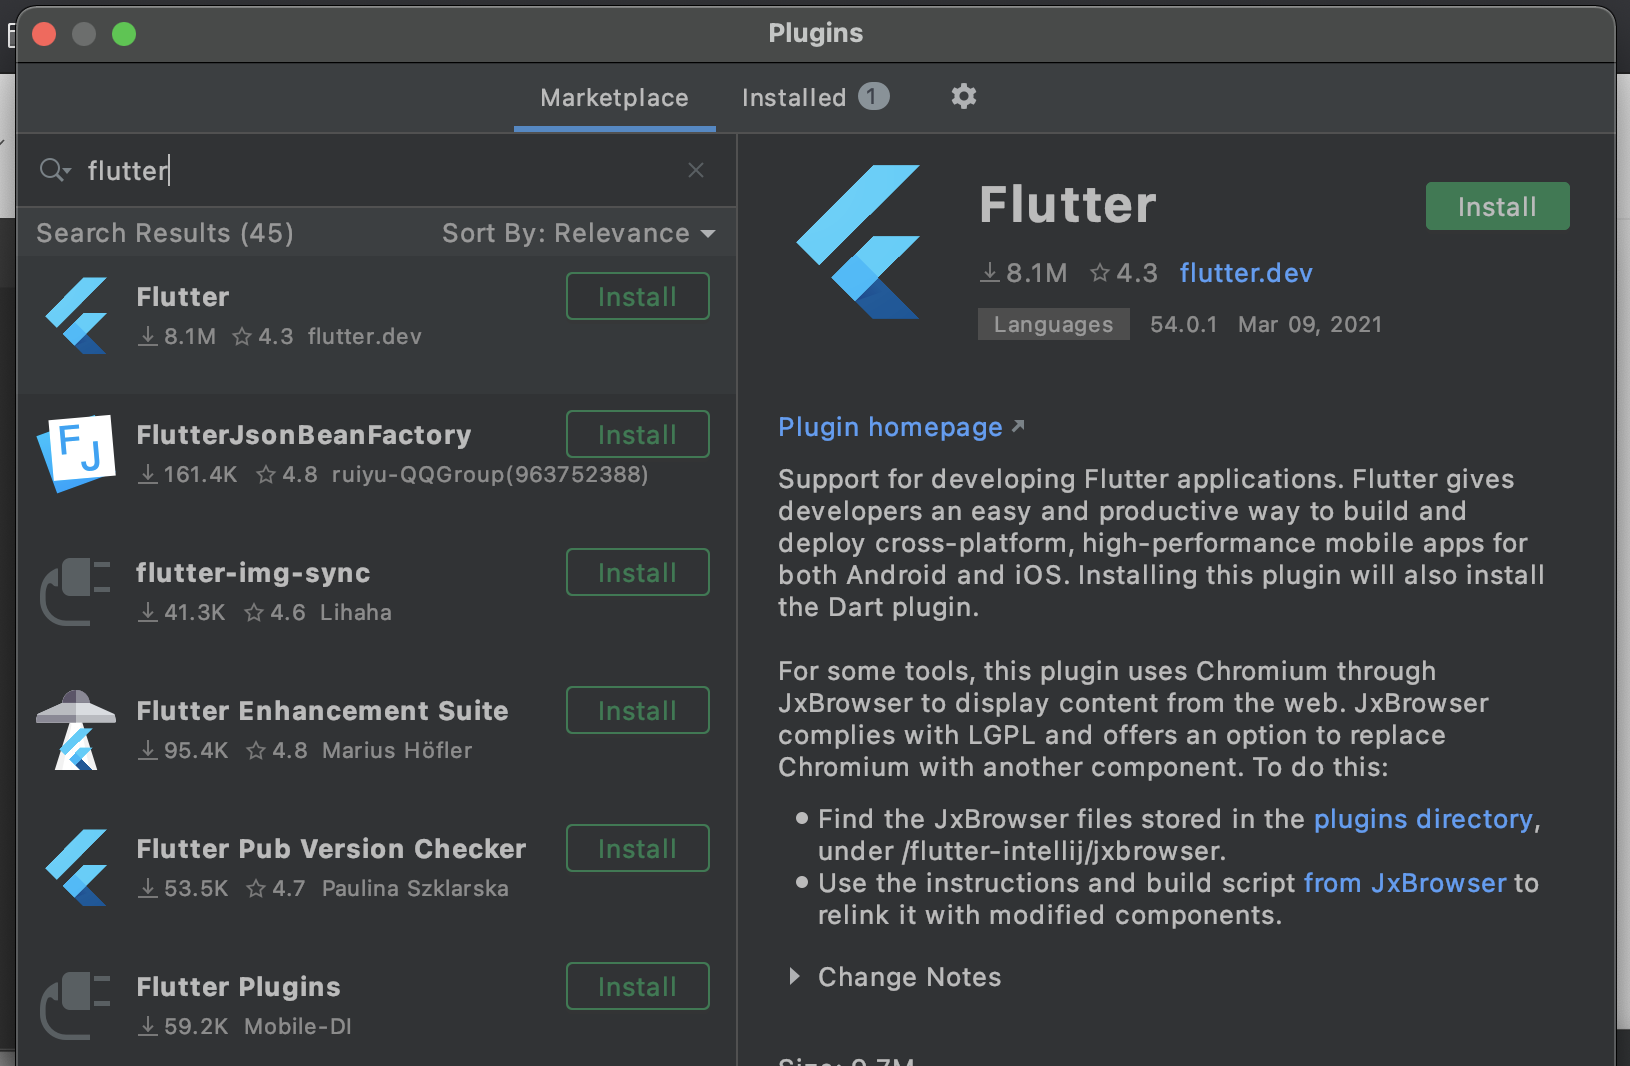The width and height of the screenshot is (1630, 1066).
Task: Select the Flutter Pub Version Checker title
Action: tap(331, 849)
